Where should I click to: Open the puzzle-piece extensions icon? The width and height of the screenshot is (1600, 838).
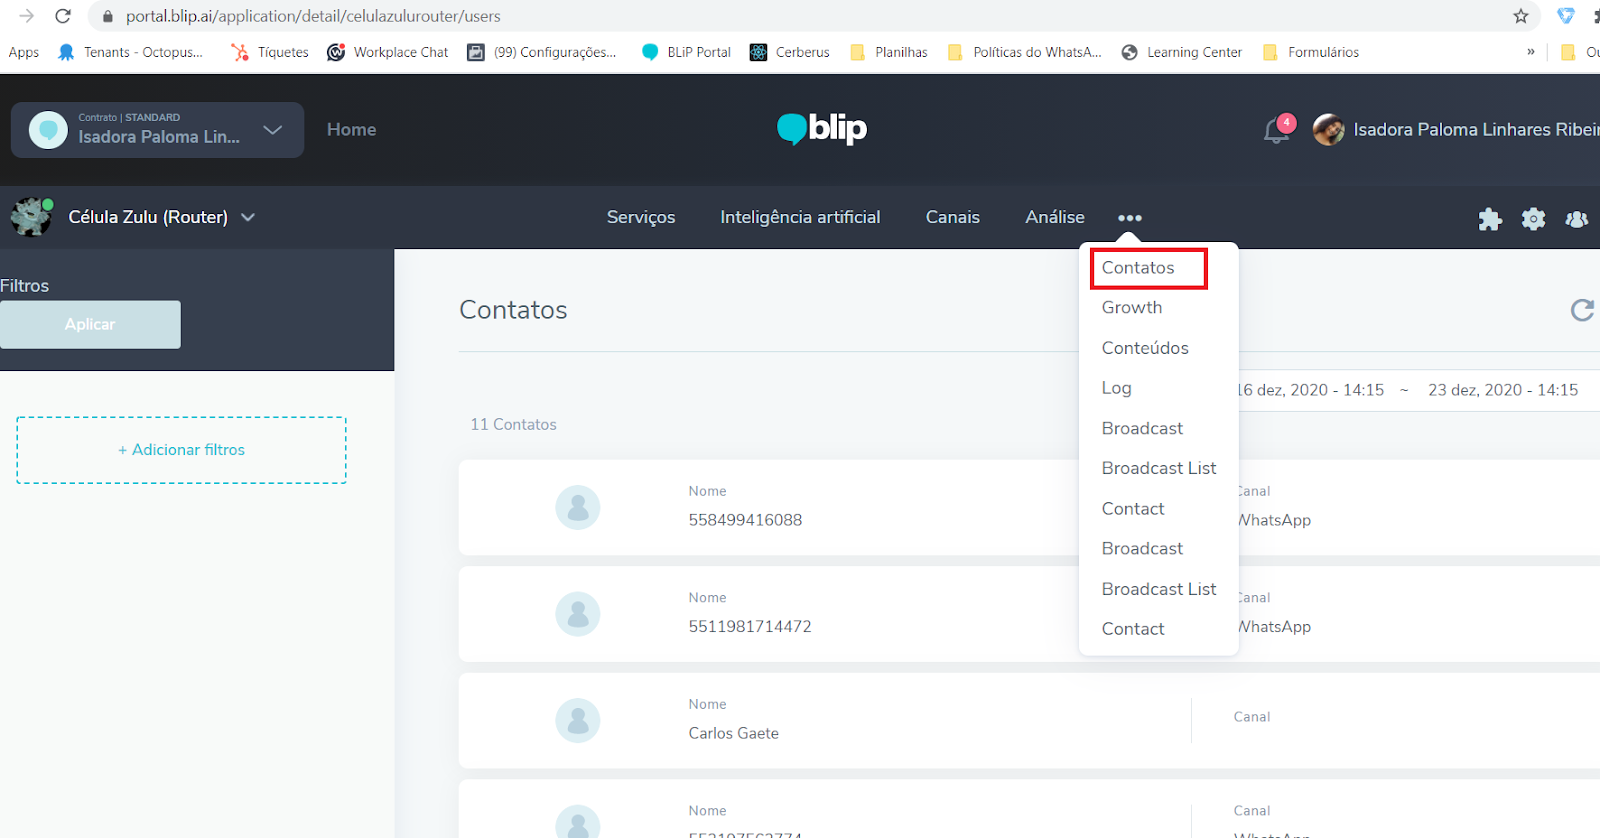coord(1490,219)
